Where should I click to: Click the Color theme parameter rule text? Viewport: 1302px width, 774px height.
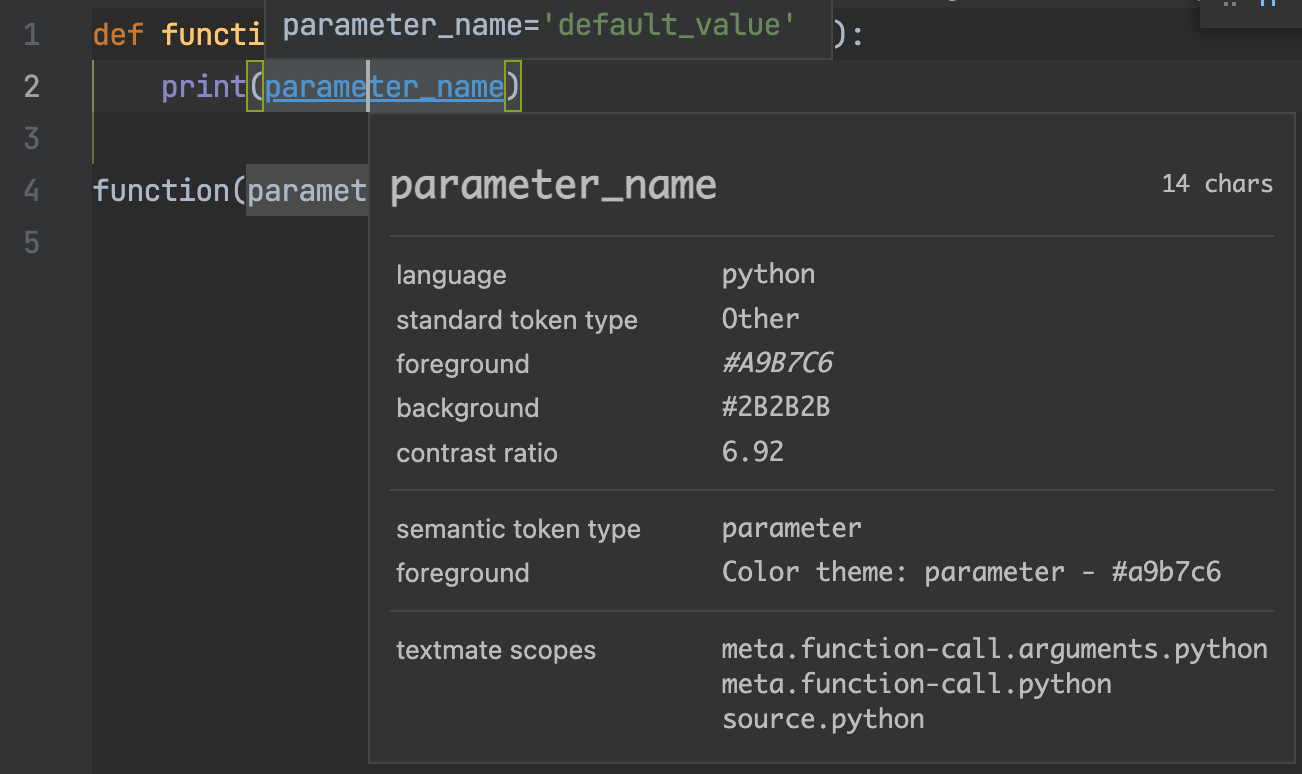pos(971,573)
